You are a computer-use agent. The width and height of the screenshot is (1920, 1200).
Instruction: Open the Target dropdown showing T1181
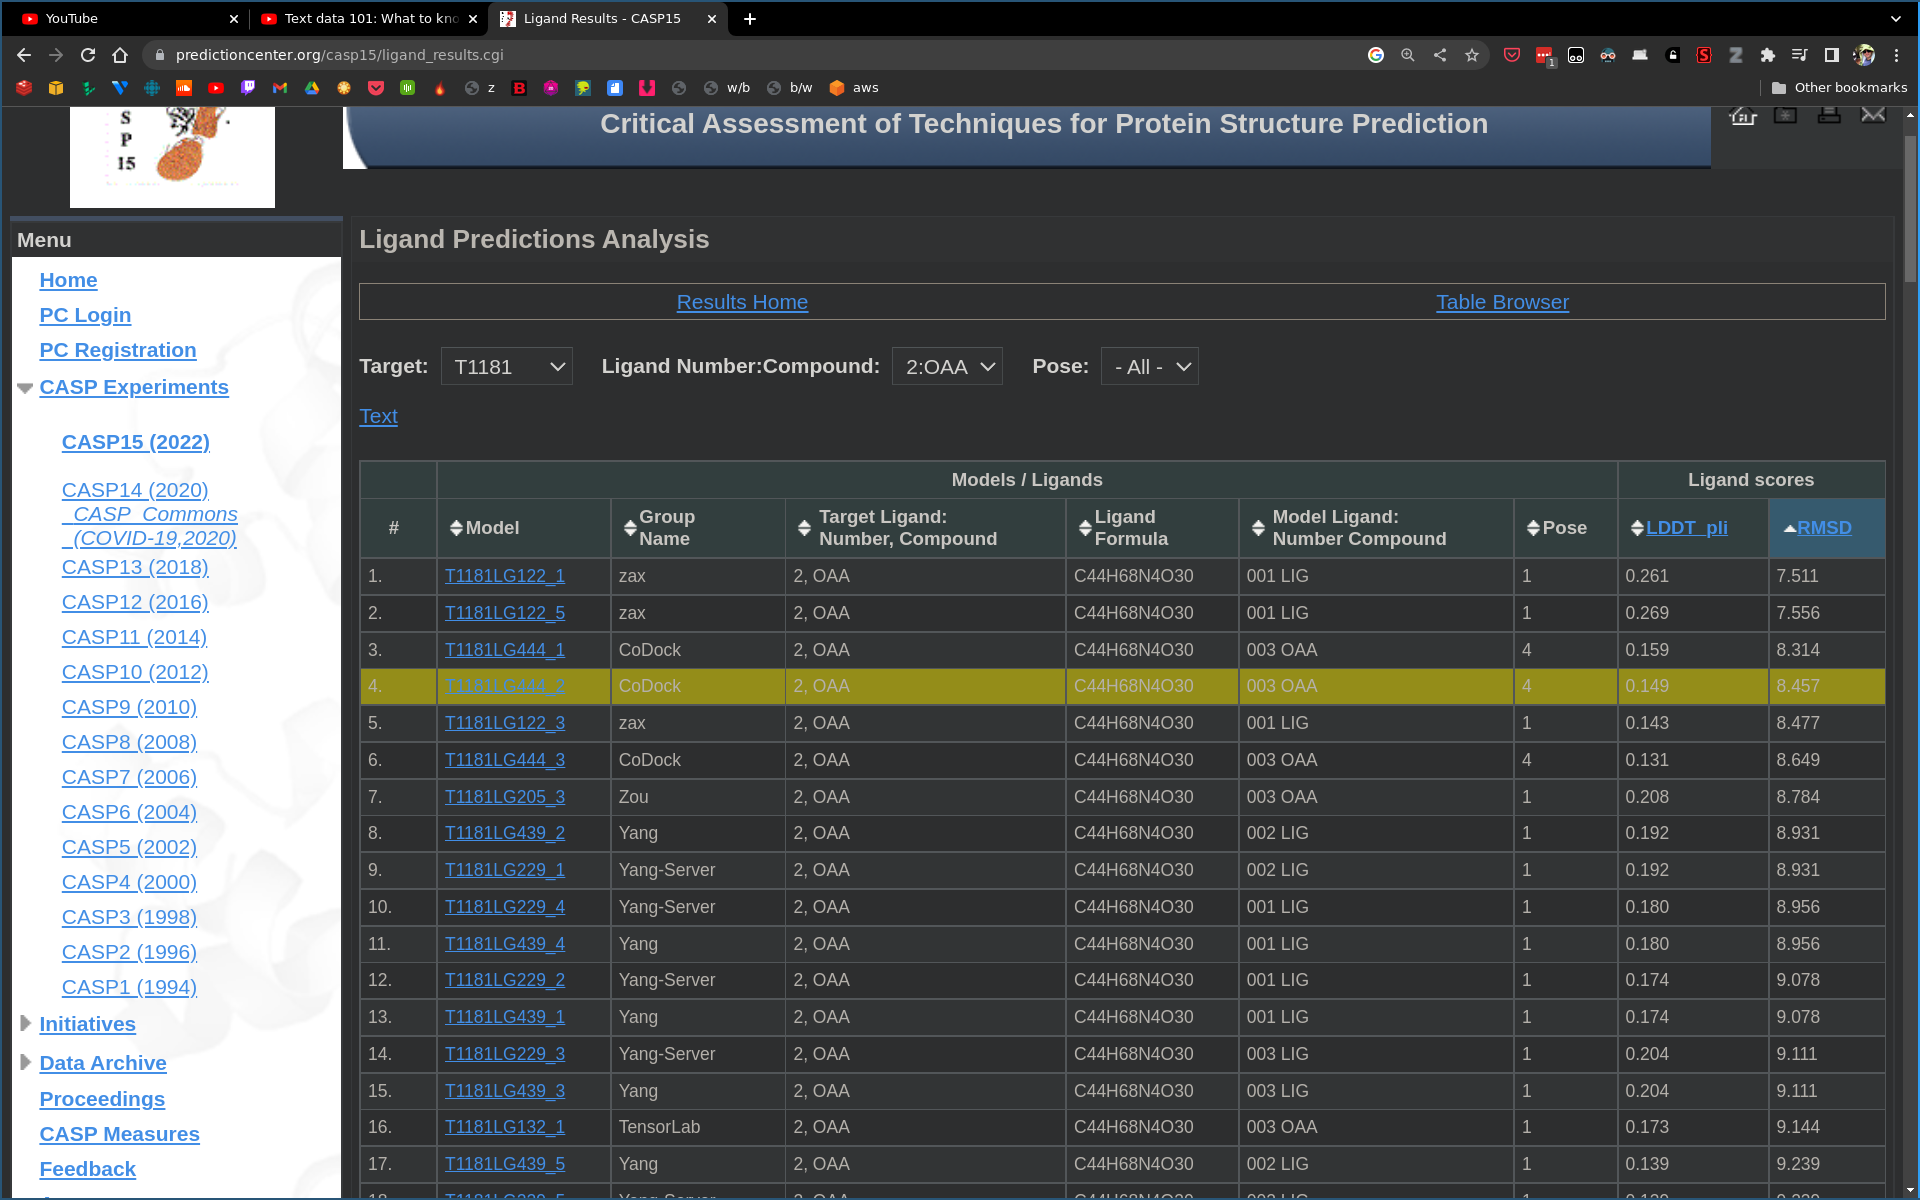[x=507, y=367]
